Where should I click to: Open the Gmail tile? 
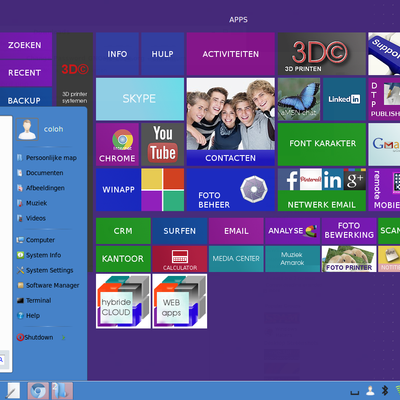384,144
